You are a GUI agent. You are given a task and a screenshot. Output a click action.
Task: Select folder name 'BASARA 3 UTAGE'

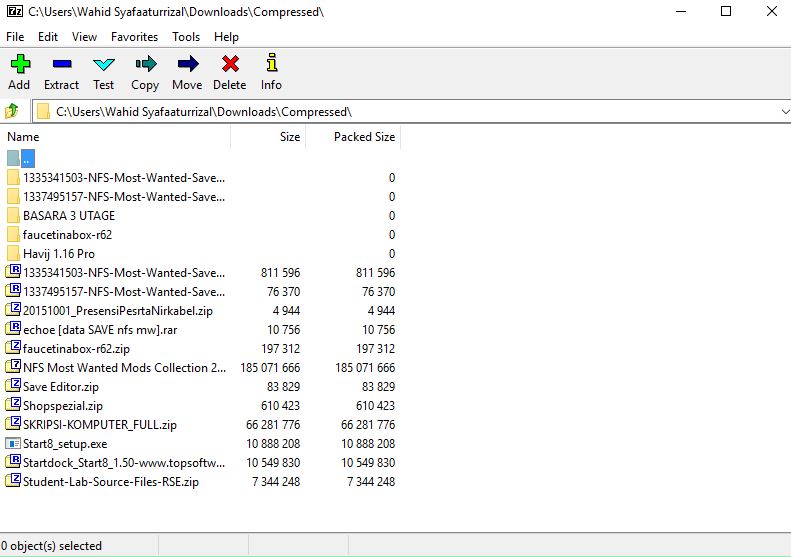pos(69,216)
